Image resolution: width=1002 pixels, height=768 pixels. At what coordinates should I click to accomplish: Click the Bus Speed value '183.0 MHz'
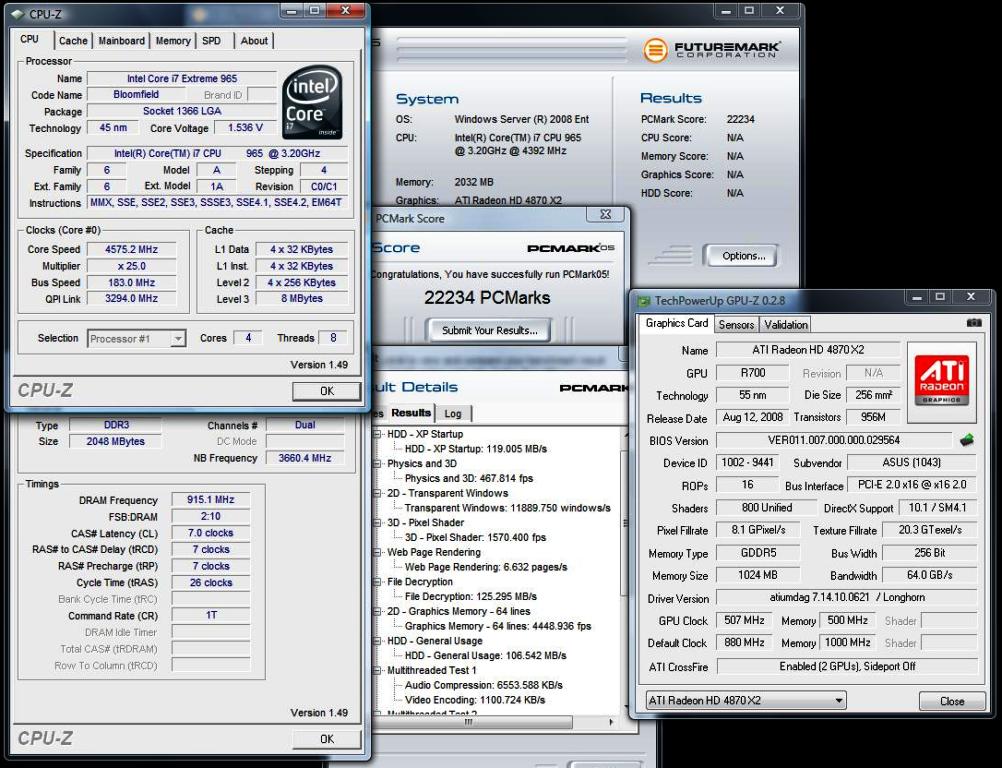(x=132, y=282)
